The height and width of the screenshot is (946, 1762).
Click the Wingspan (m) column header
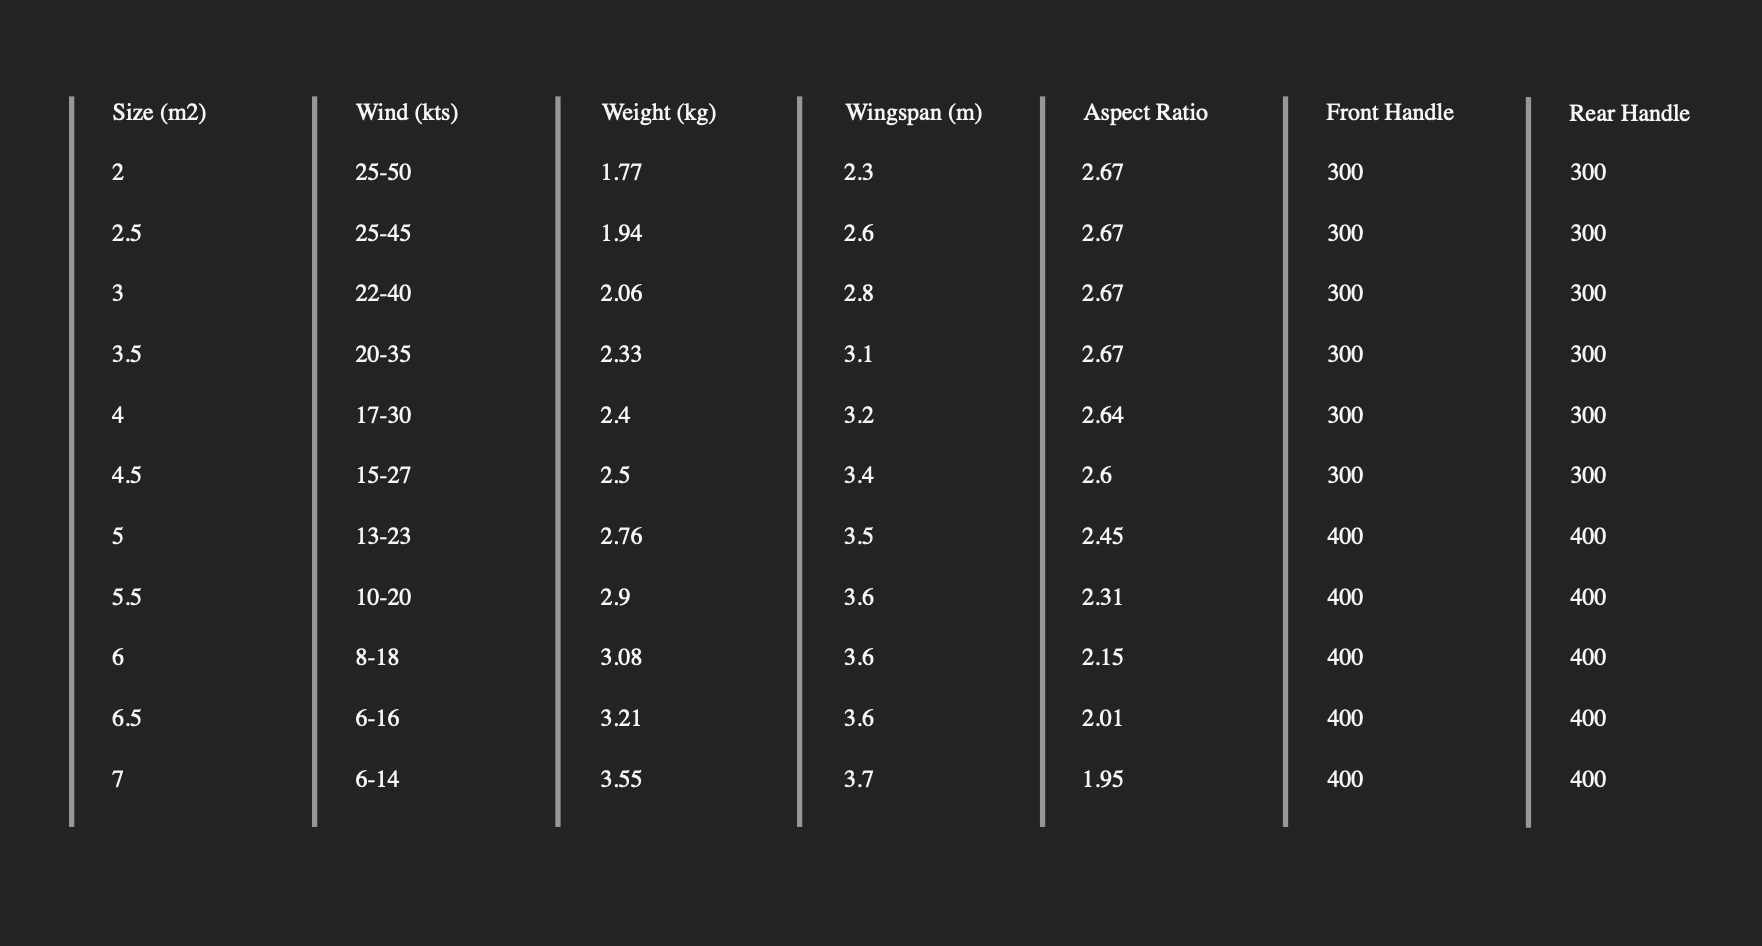pyautogui.click(x=913, y=112)
